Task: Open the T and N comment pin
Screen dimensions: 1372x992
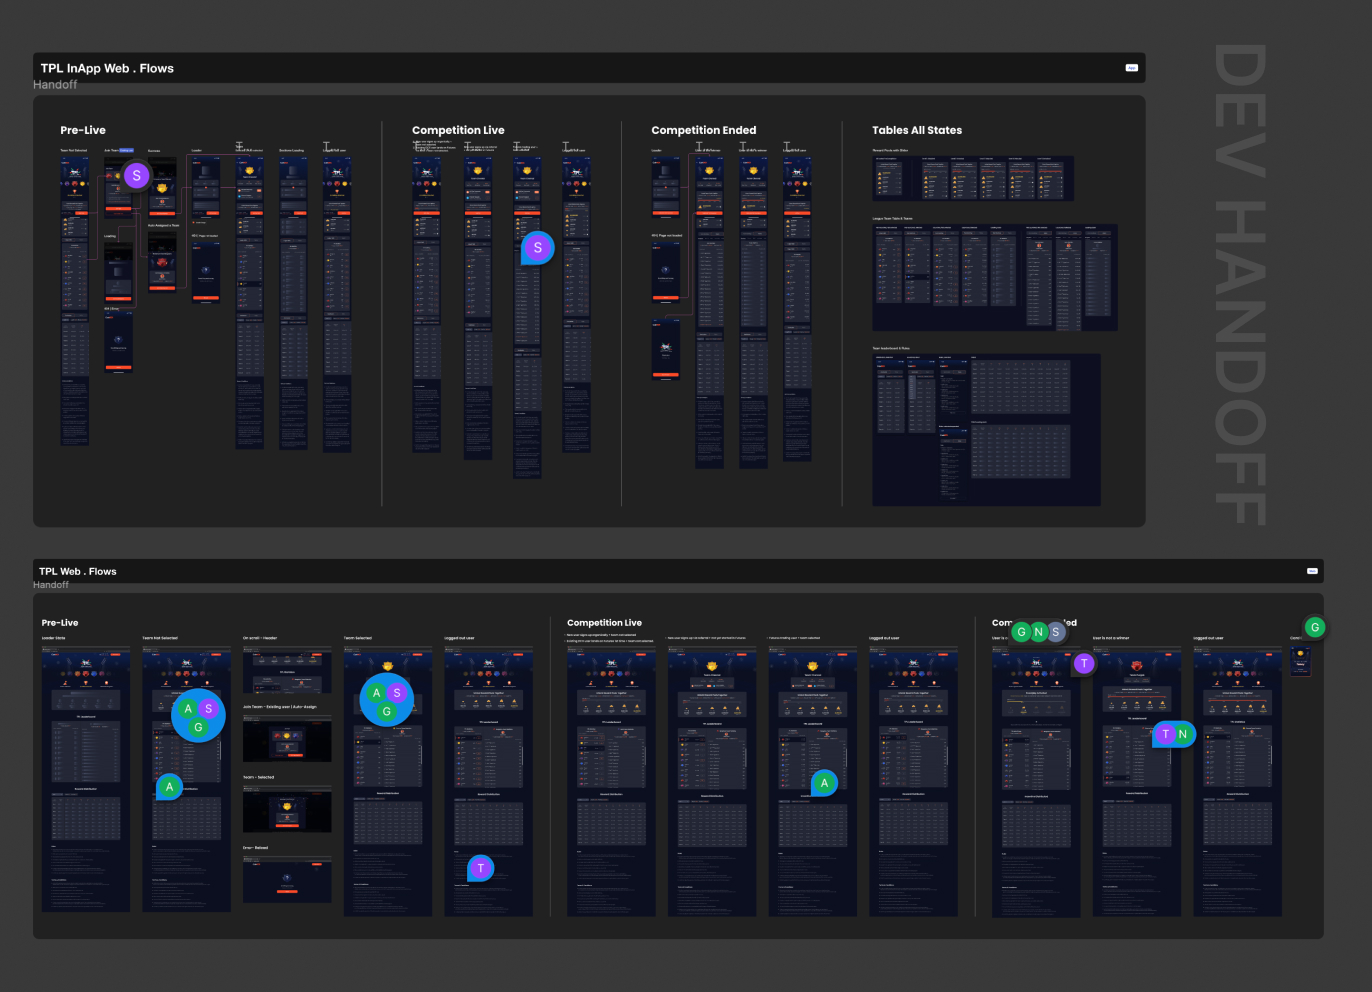Action: click(x=1173, y=734)
